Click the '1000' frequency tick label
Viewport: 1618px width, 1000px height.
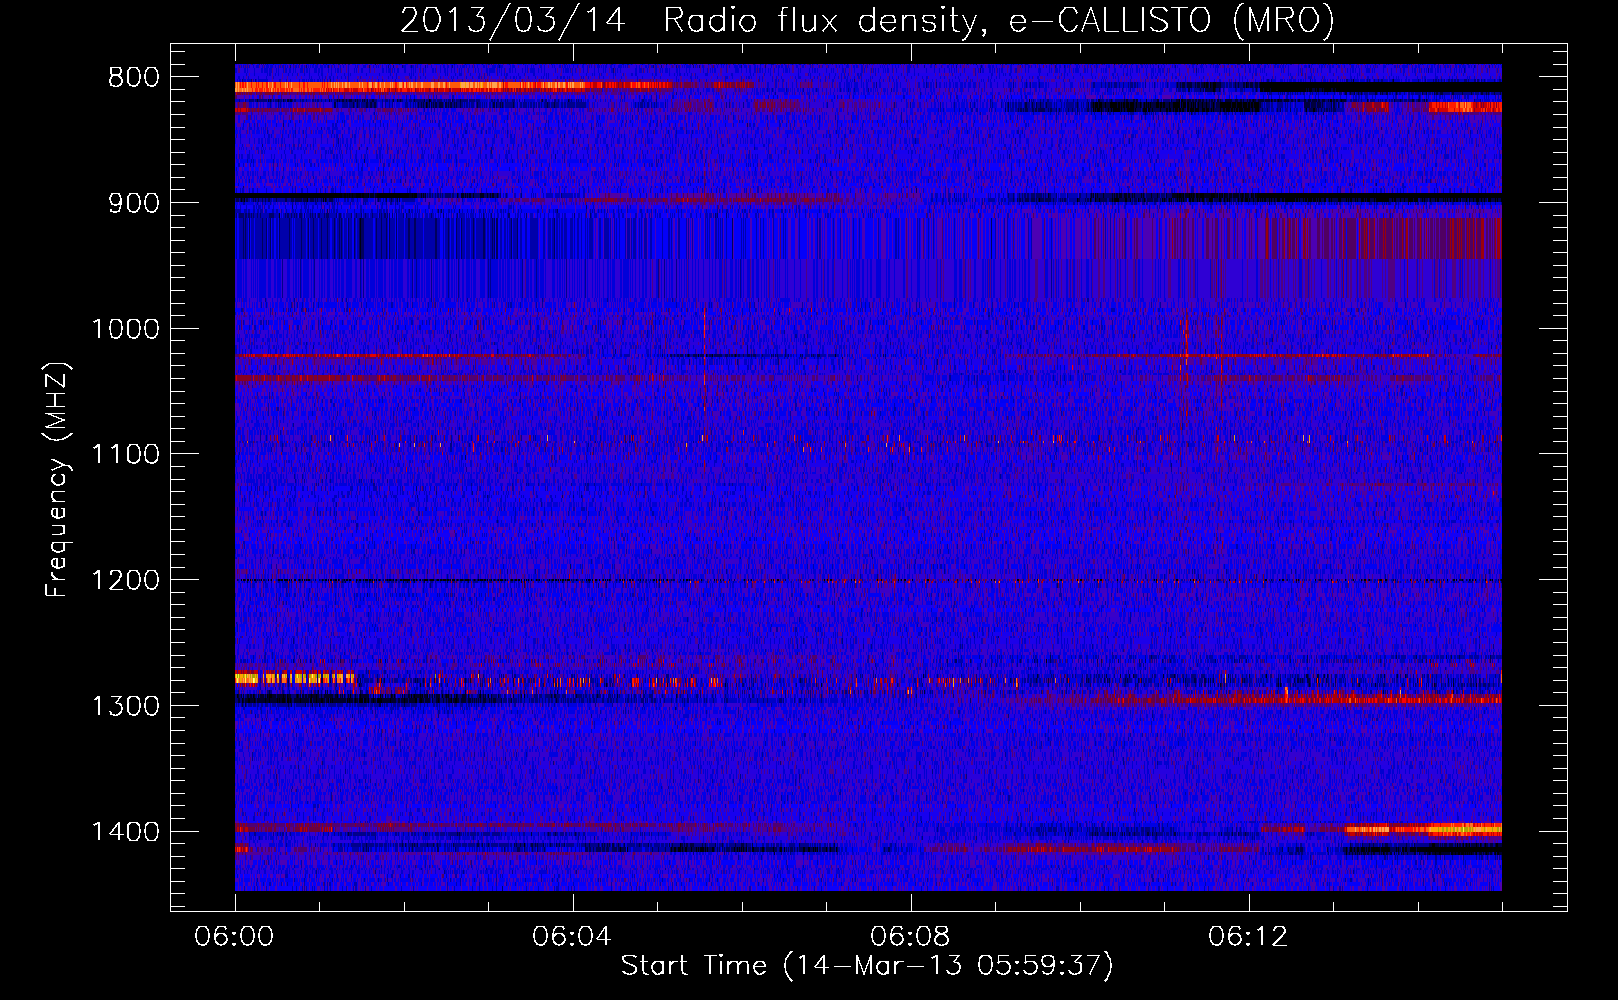[125, 329]
